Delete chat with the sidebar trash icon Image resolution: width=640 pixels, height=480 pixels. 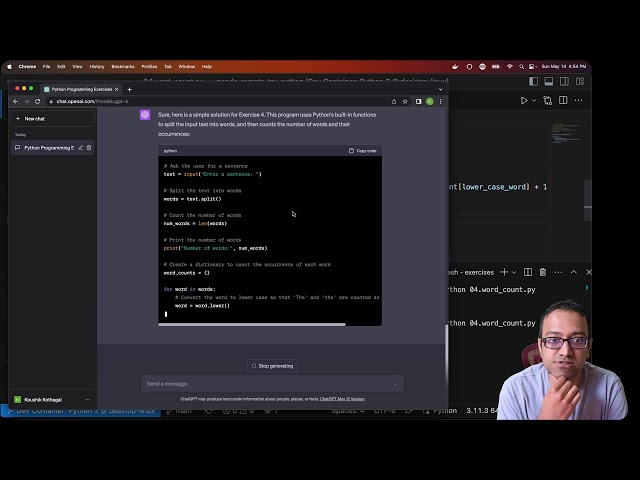click(89, 148)
